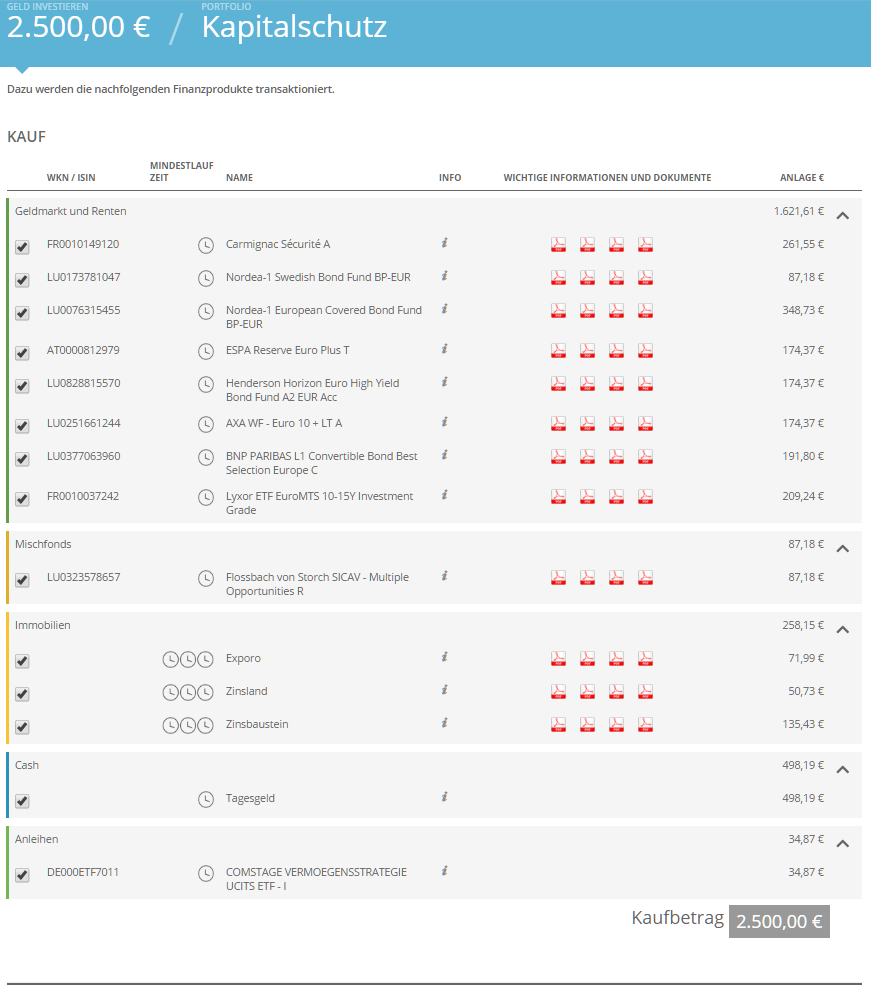Show info for Carmignac Sécurité A
Image resolution: width=871 pixels, height=989 pixels.
pyautogui.click(x=445, y=243)
